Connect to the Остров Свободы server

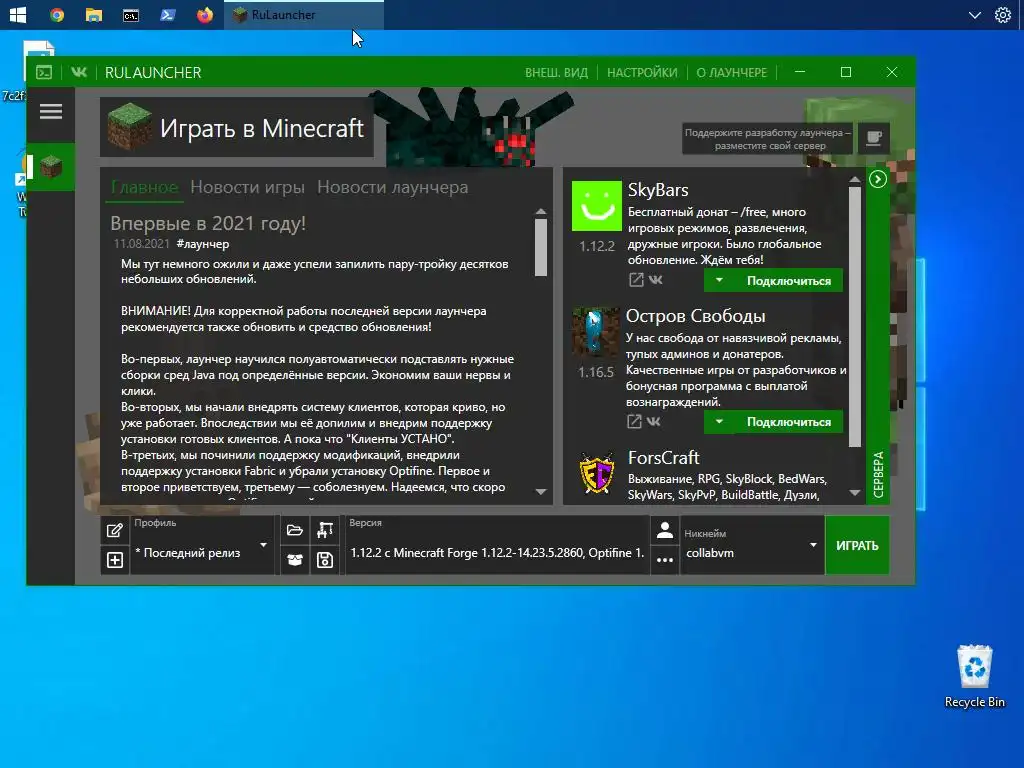[x=788, y=422]
